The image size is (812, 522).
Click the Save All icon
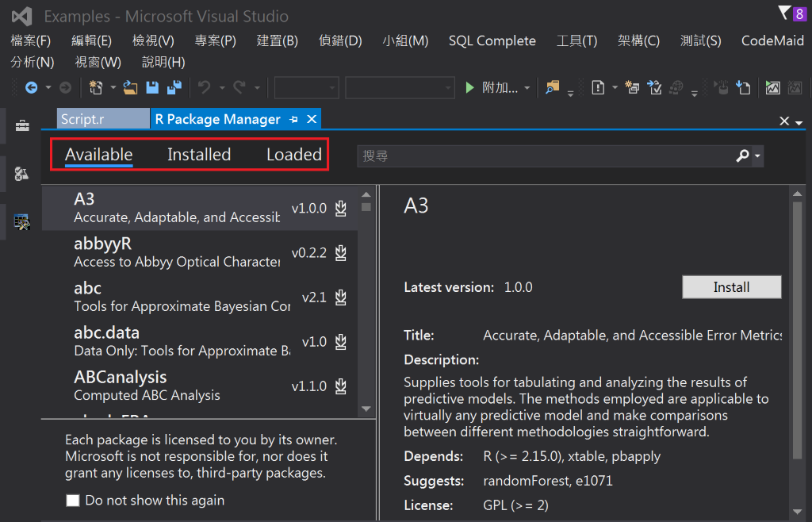coord(175,88)
